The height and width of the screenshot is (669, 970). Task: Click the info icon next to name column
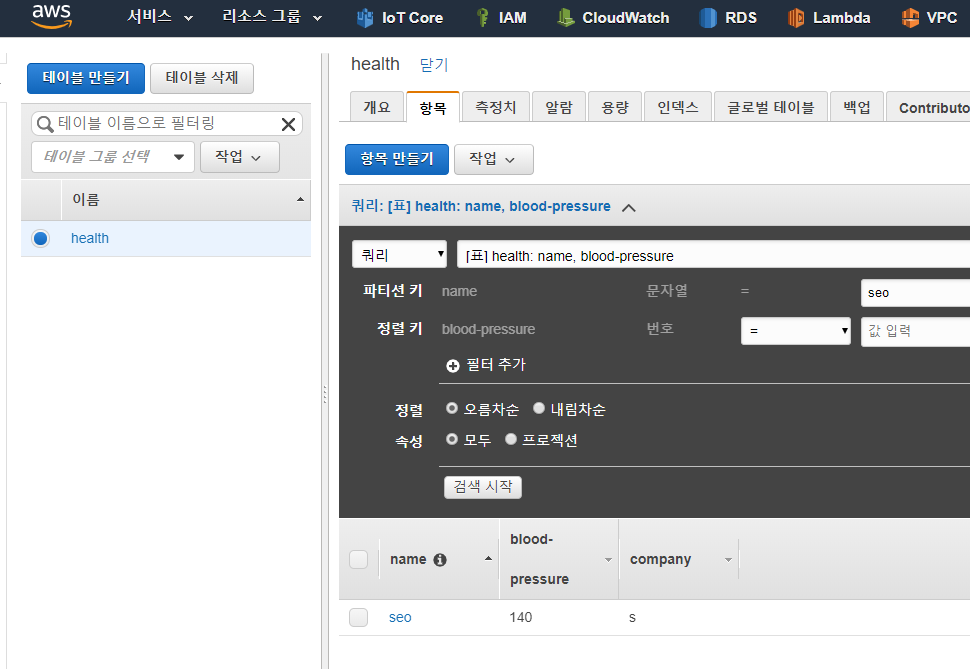pyautogui.click(x=440, y=560)
